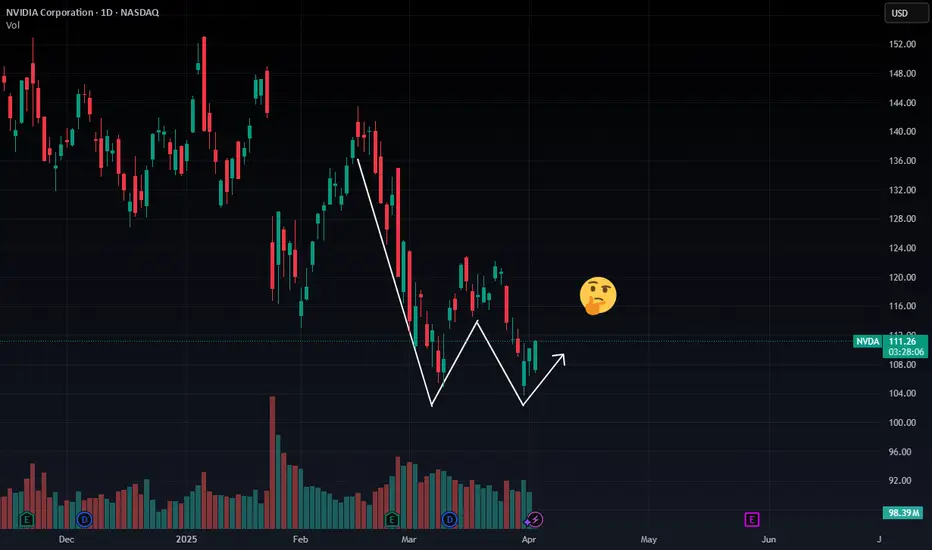Click the Apr label on the time axis

point(529,539)
